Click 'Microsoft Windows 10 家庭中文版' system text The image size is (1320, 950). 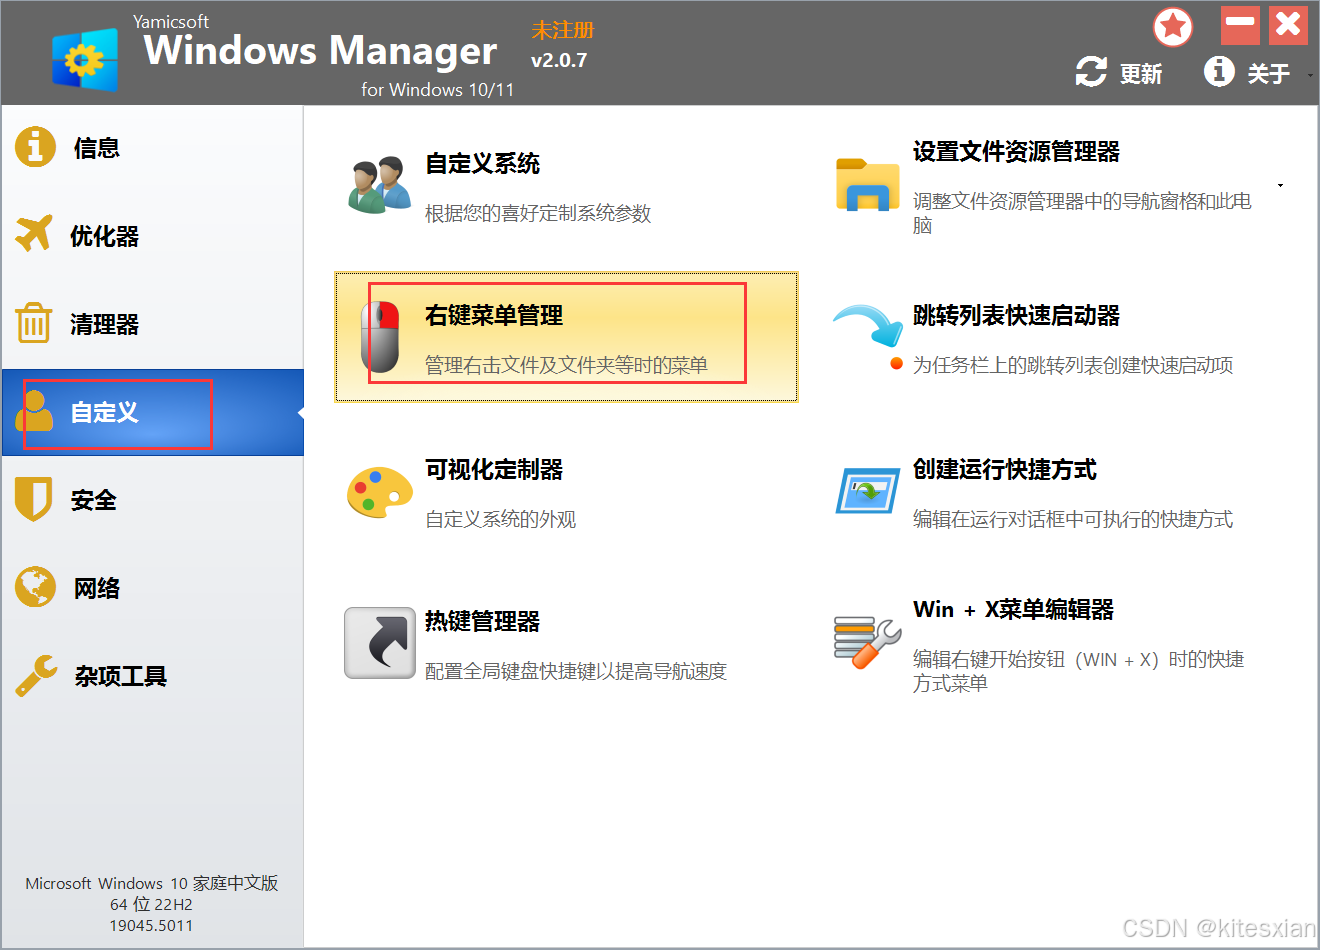(x=152, y=883)
